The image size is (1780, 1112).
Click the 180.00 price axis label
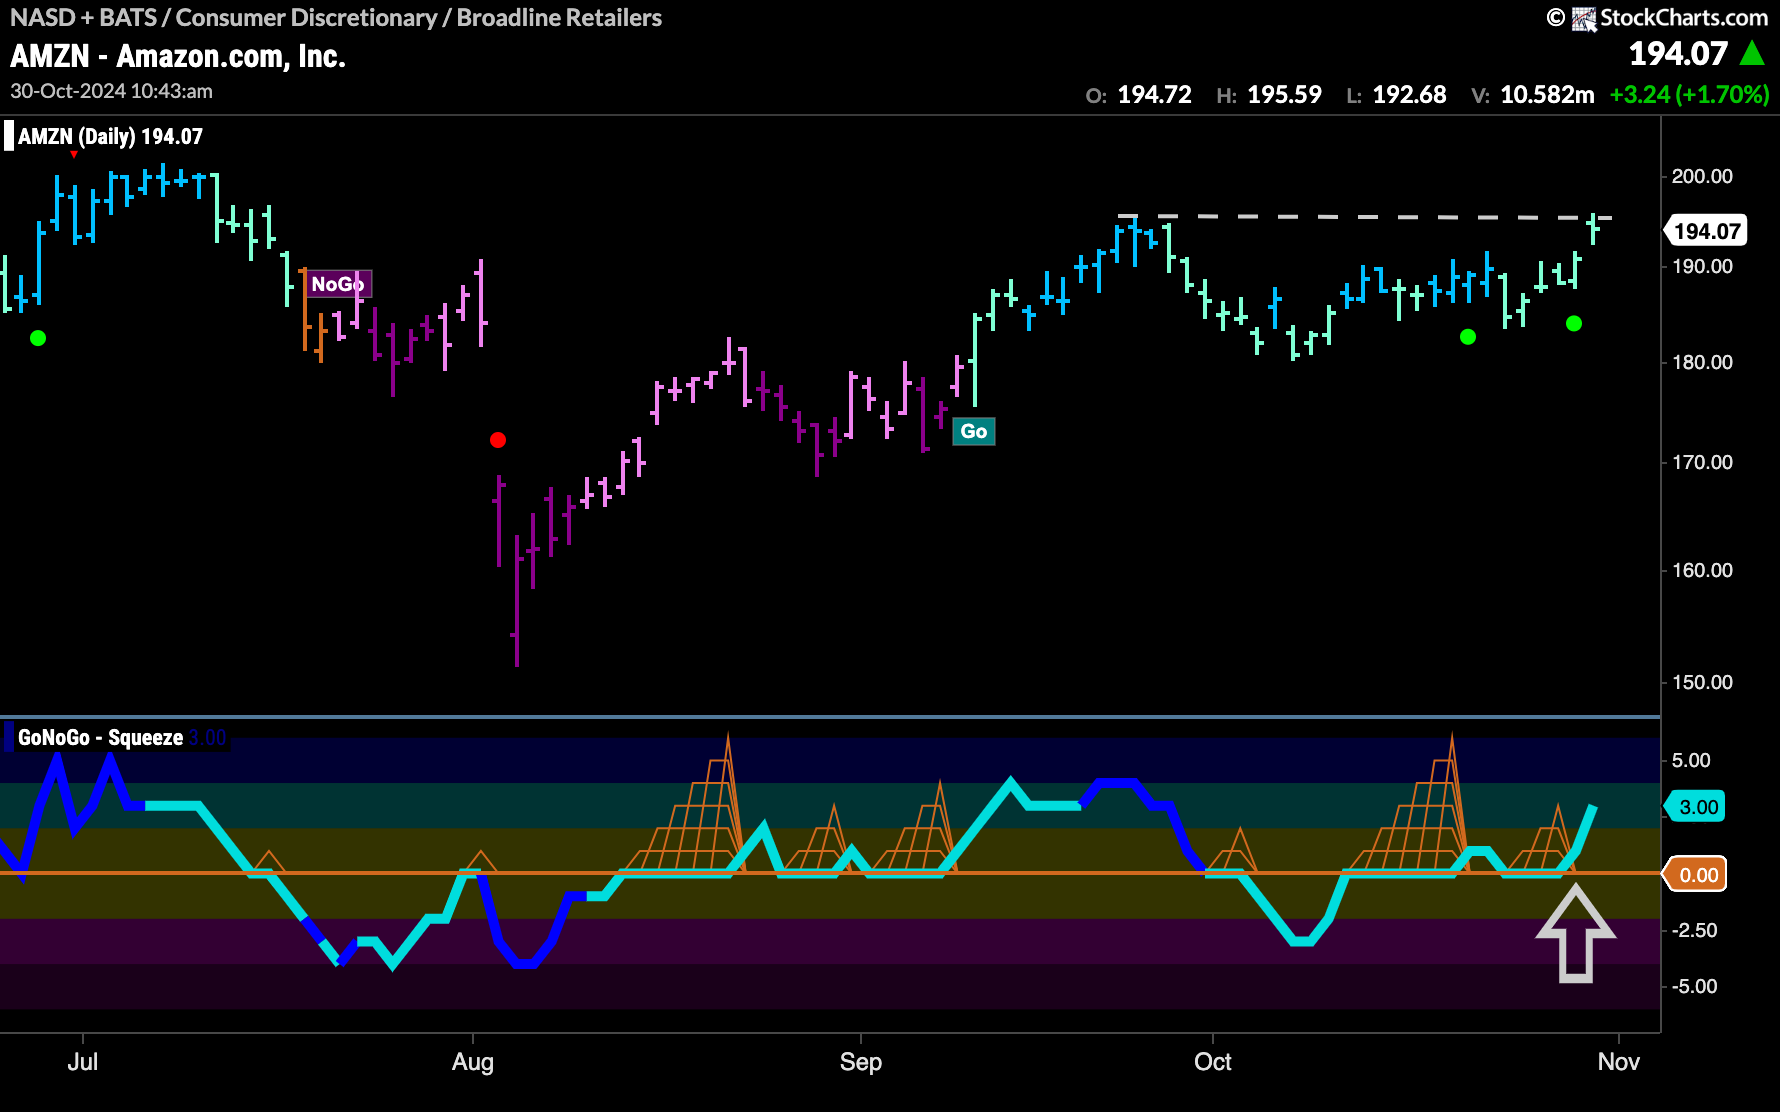click(1702, 362)
